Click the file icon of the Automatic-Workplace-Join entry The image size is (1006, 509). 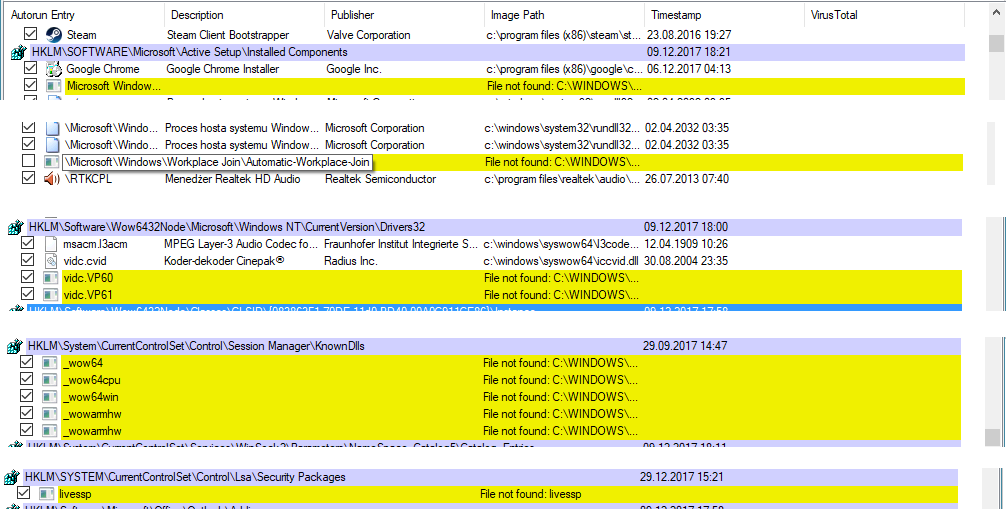point(51,162)
